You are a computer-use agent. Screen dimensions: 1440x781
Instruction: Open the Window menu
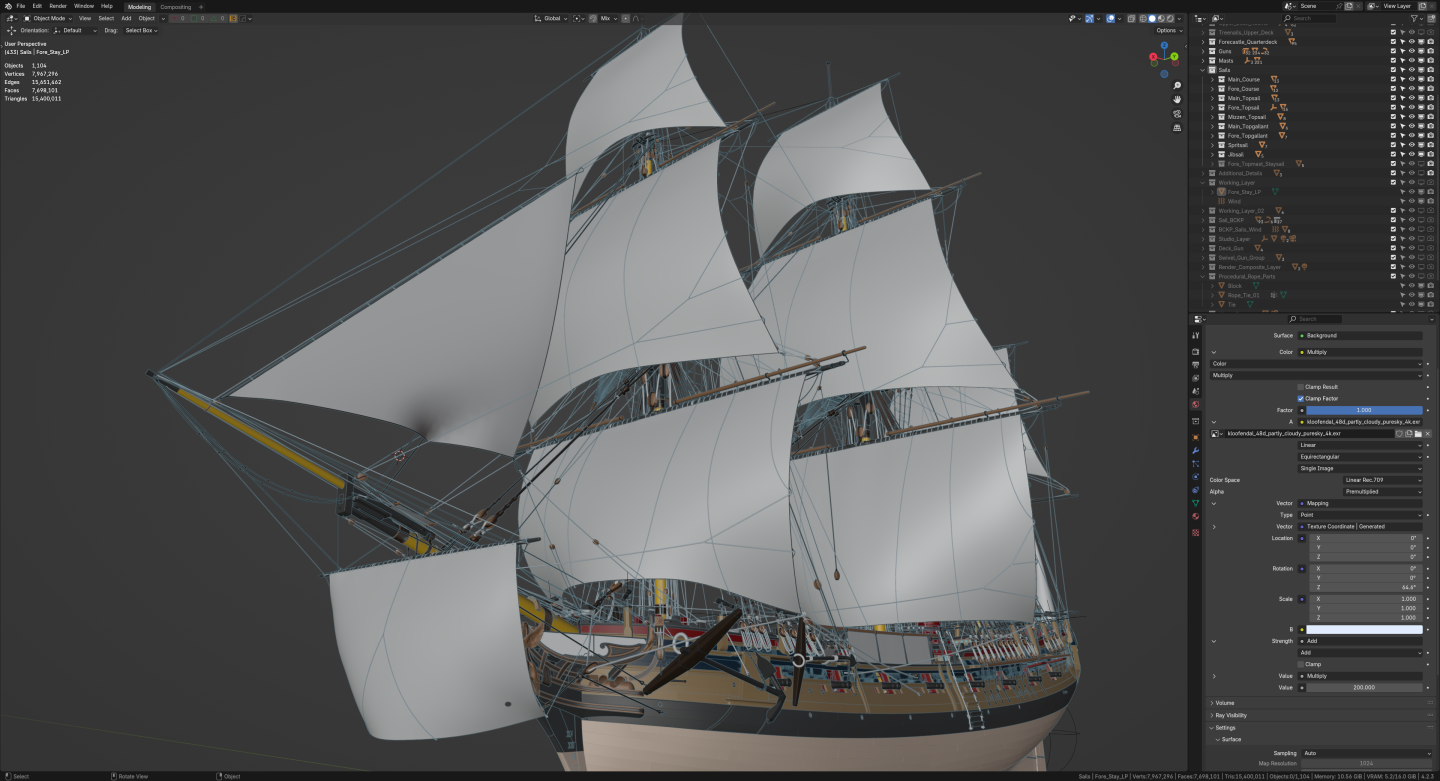(x=84, y=6)
